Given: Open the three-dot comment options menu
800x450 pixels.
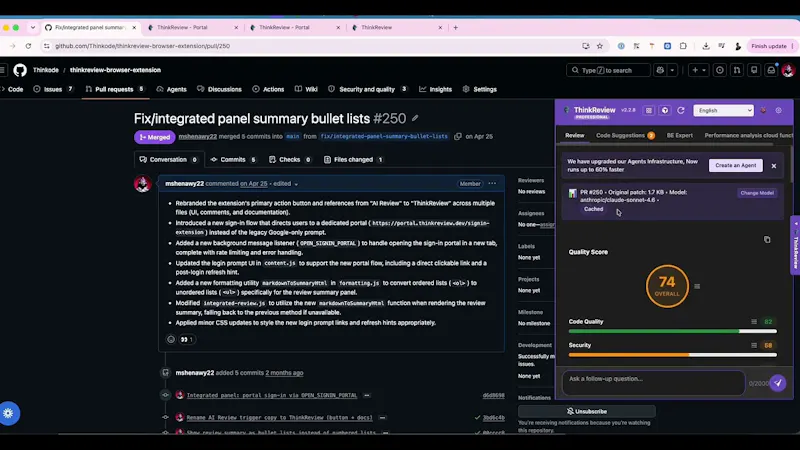Looking at the screenshot, I should (x=492, y=184).
